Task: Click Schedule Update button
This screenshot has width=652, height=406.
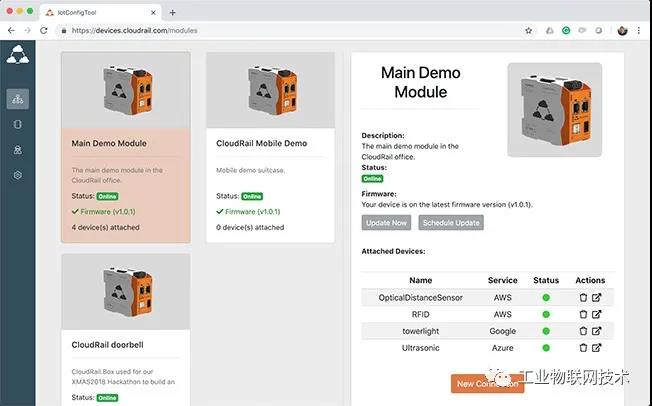Action: point(451,223)
